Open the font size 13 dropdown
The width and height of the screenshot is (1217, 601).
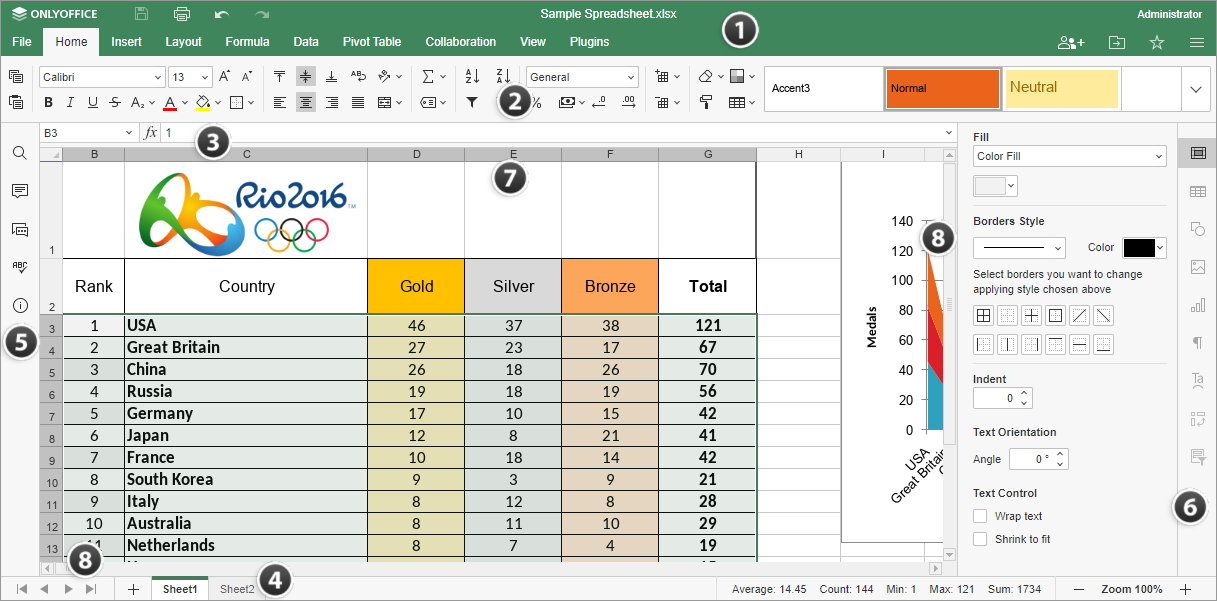(x=205, y=77)
